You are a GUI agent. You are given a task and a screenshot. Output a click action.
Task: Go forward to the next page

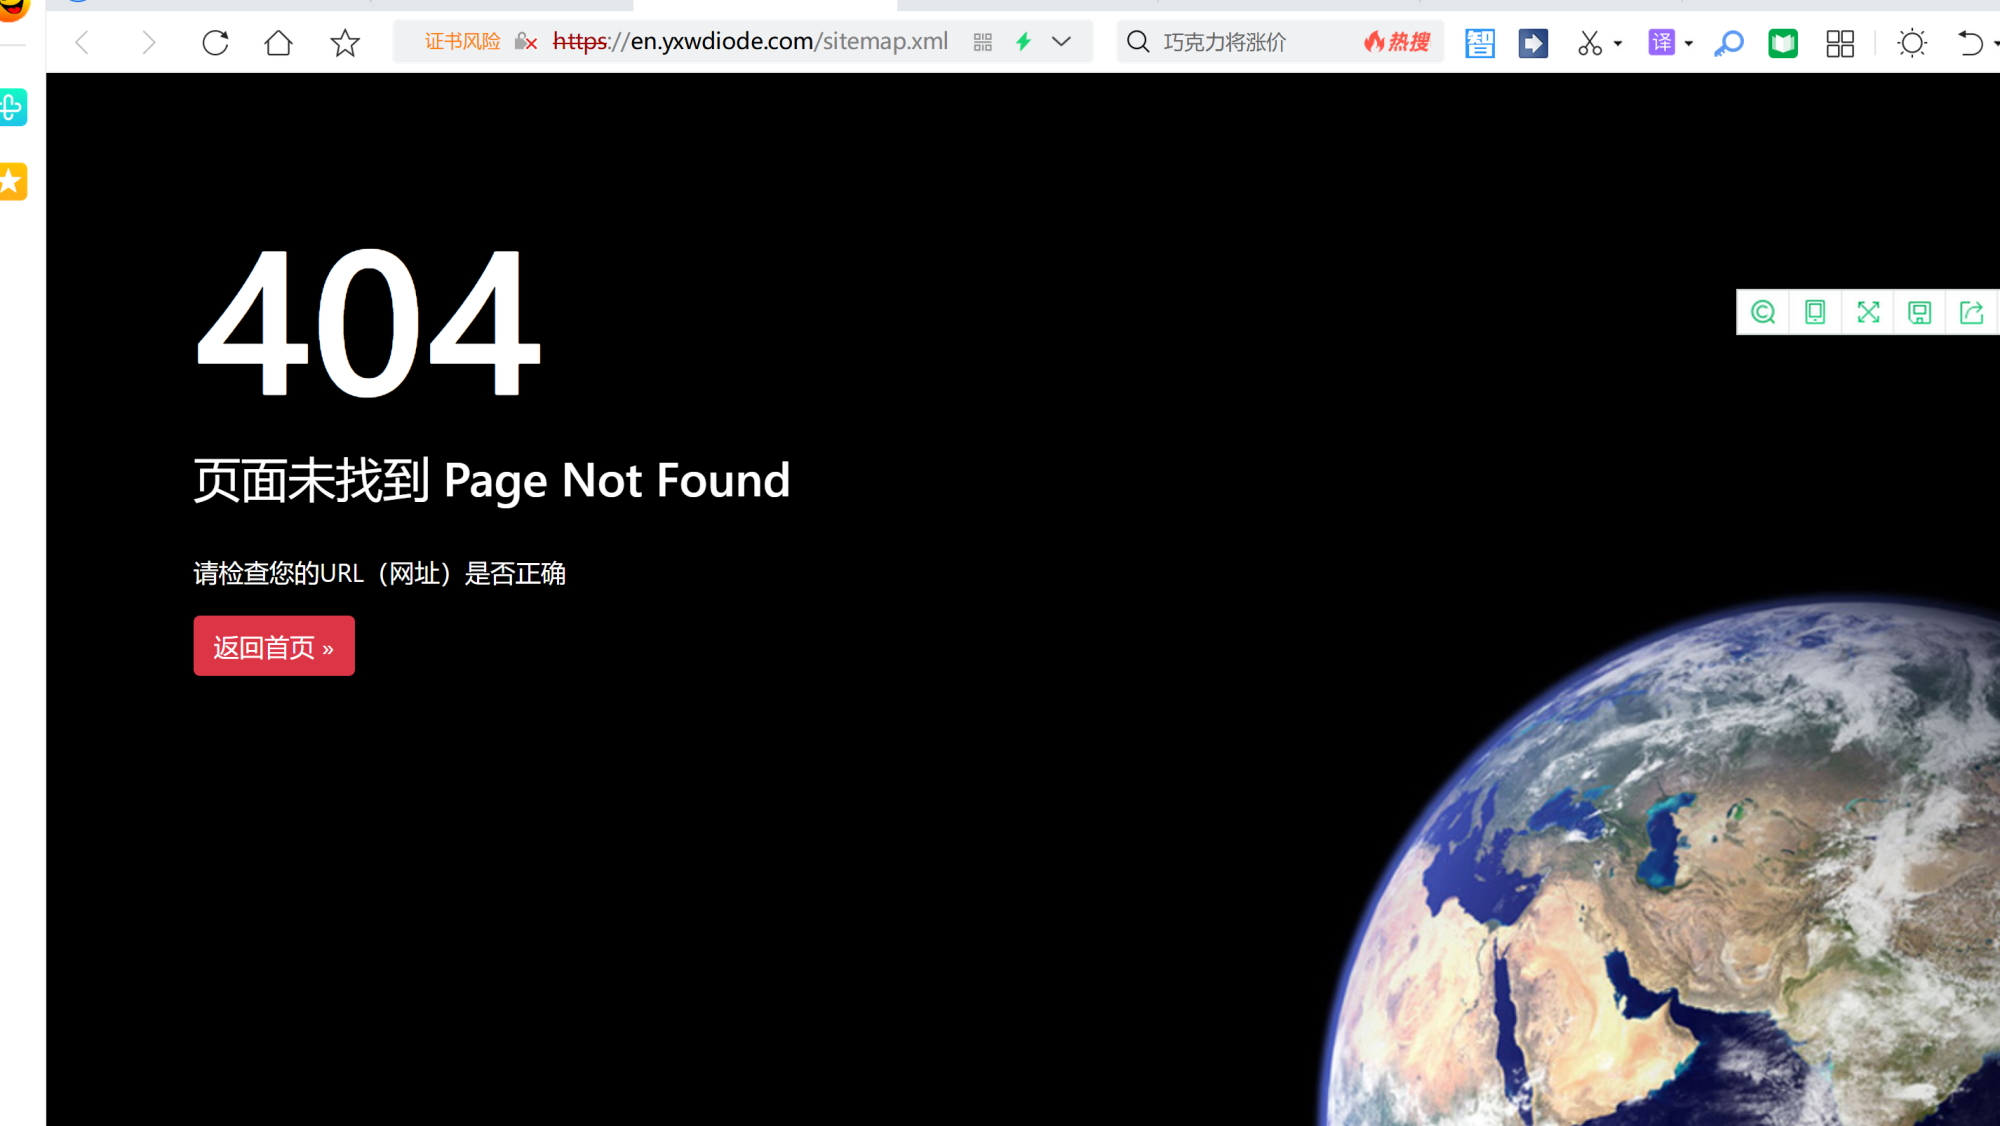[148, 43]
